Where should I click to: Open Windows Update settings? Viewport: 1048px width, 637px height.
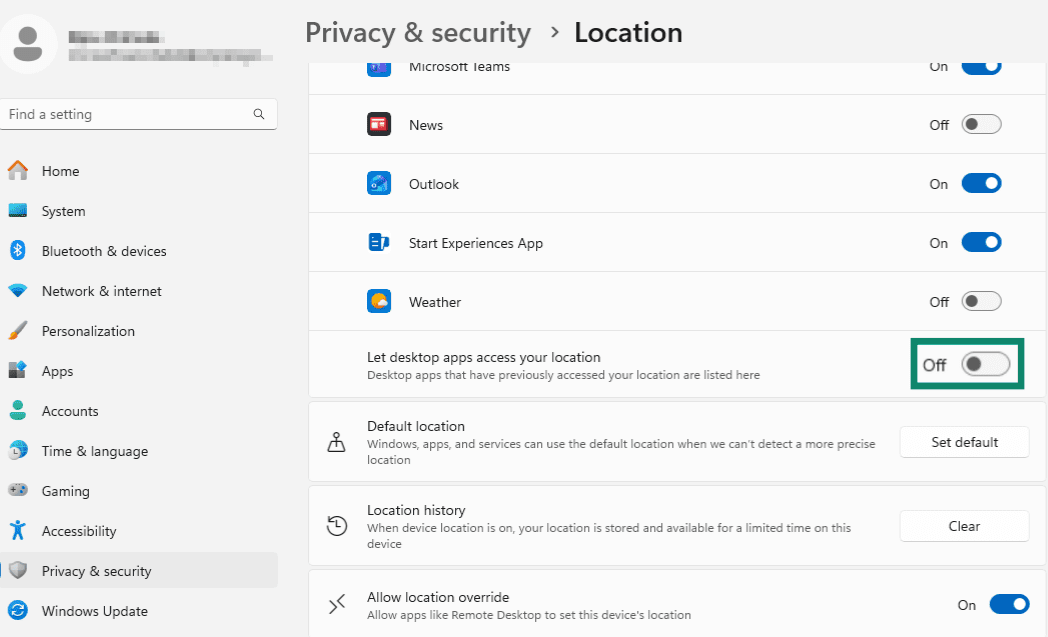pos(139,611)
